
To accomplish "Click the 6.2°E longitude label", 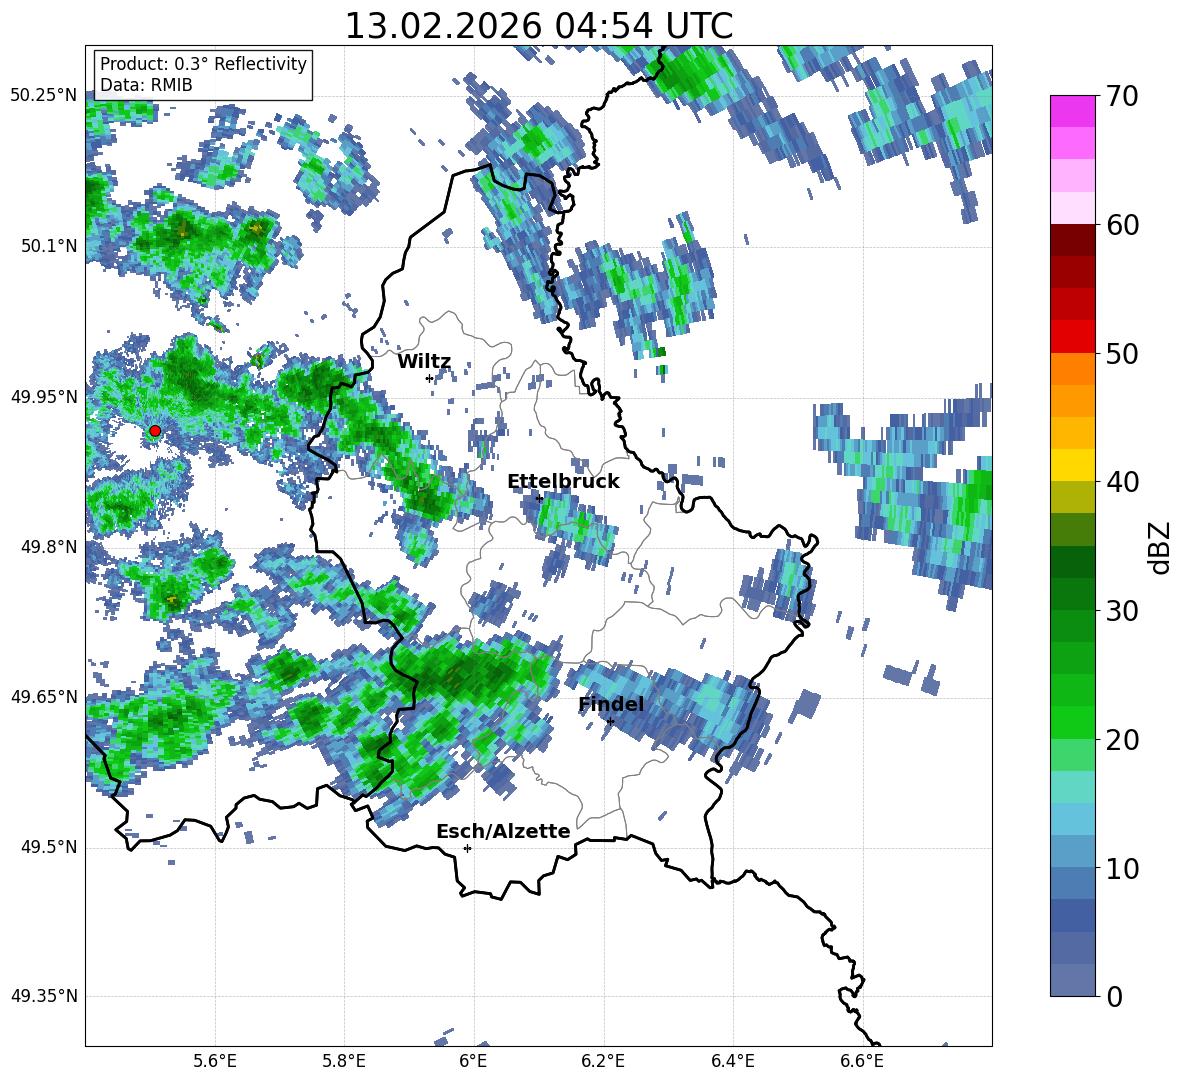I will tap(603, 1061).
